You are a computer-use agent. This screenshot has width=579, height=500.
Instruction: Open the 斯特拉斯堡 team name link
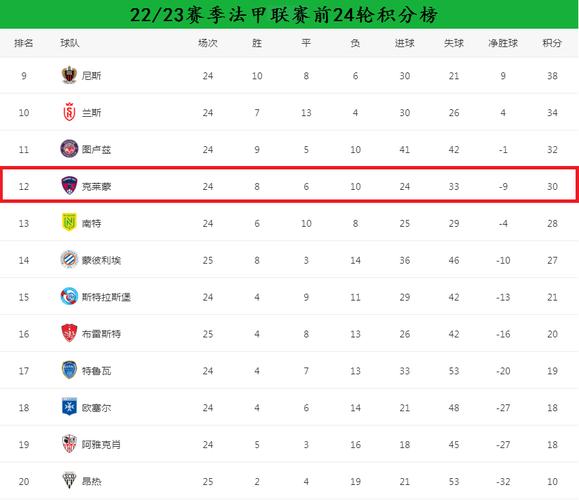click(106, 297)
